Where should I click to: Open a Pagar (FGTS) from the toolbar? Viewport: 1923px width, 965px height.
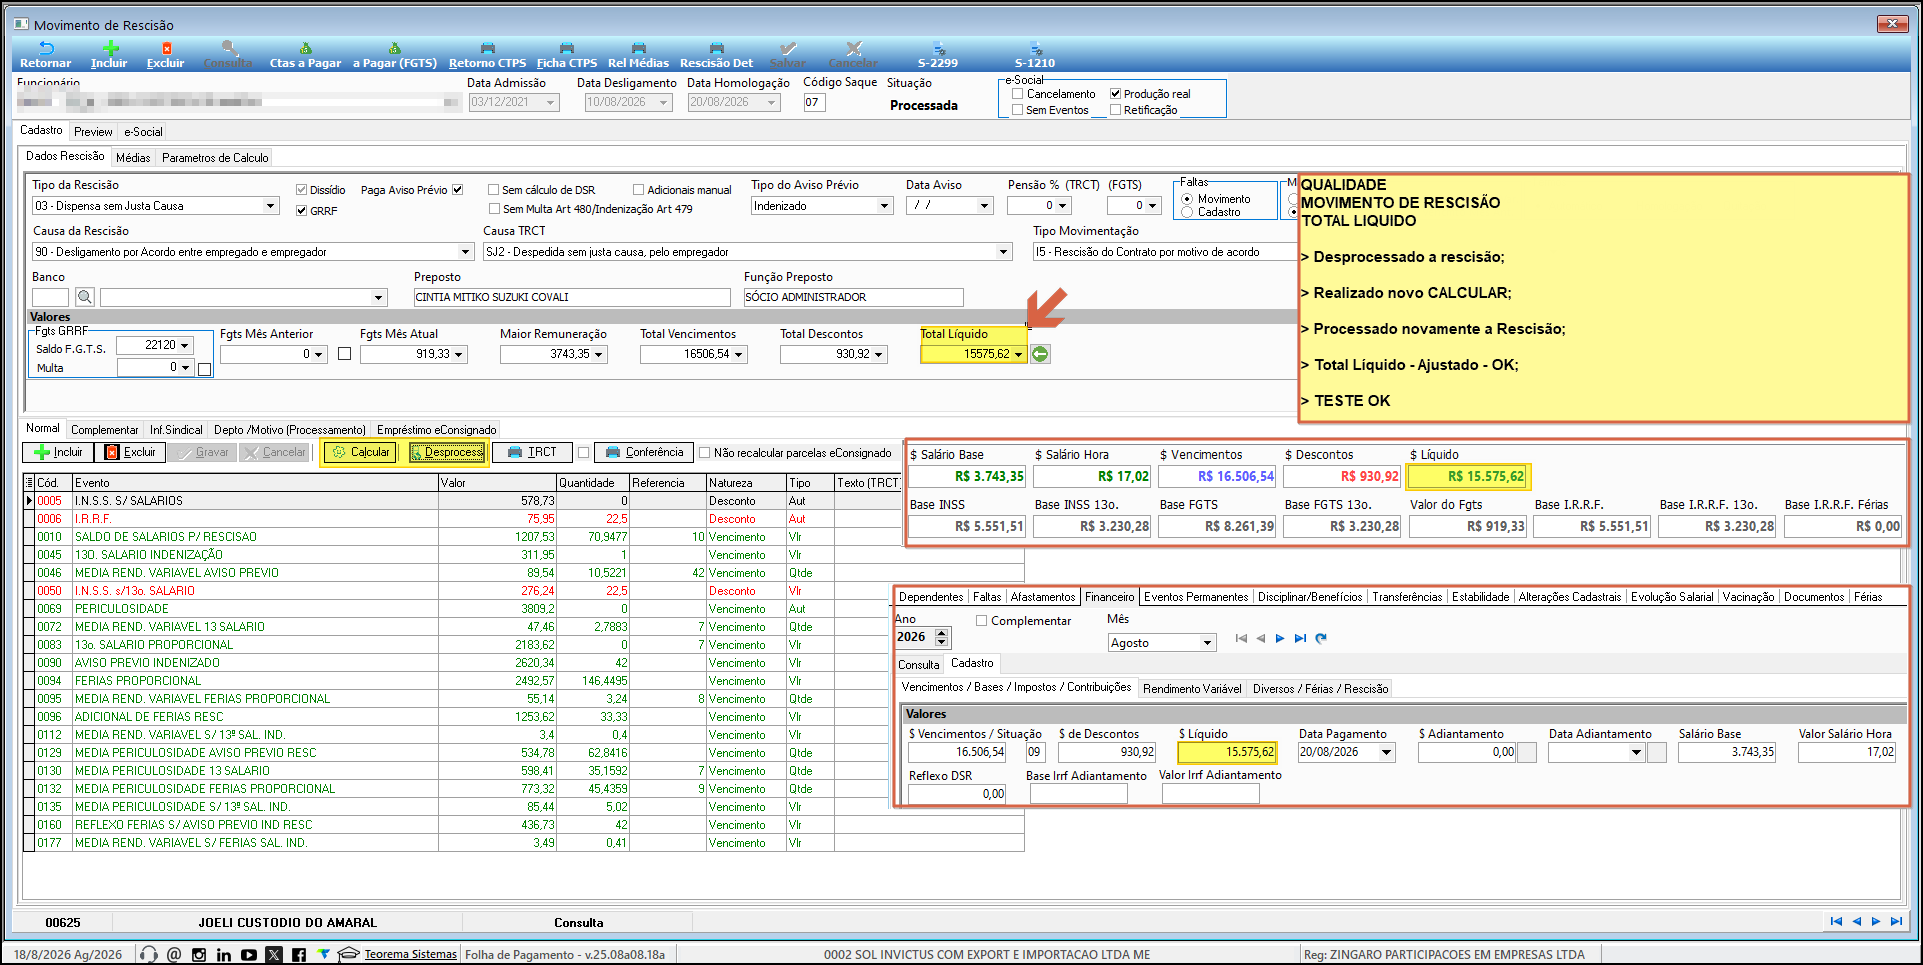tap(395, 55)
